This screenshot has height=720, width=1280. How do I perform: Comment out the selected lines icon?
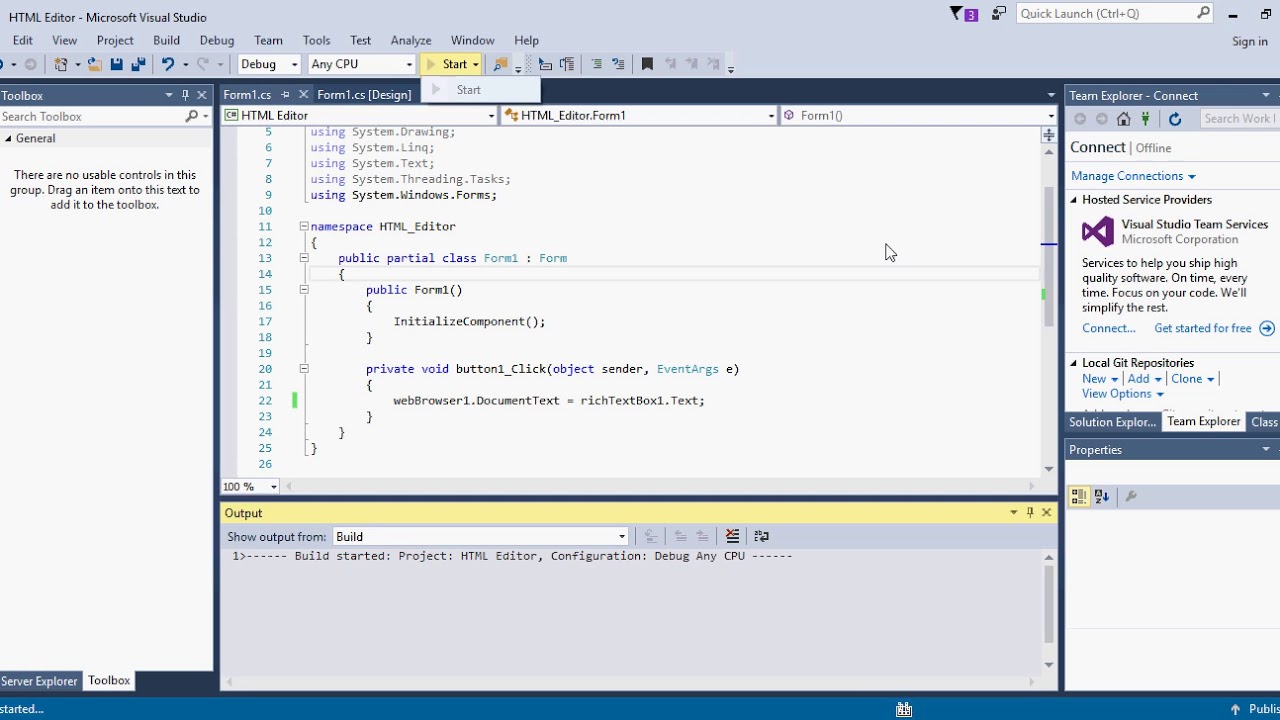coord(597,64)
